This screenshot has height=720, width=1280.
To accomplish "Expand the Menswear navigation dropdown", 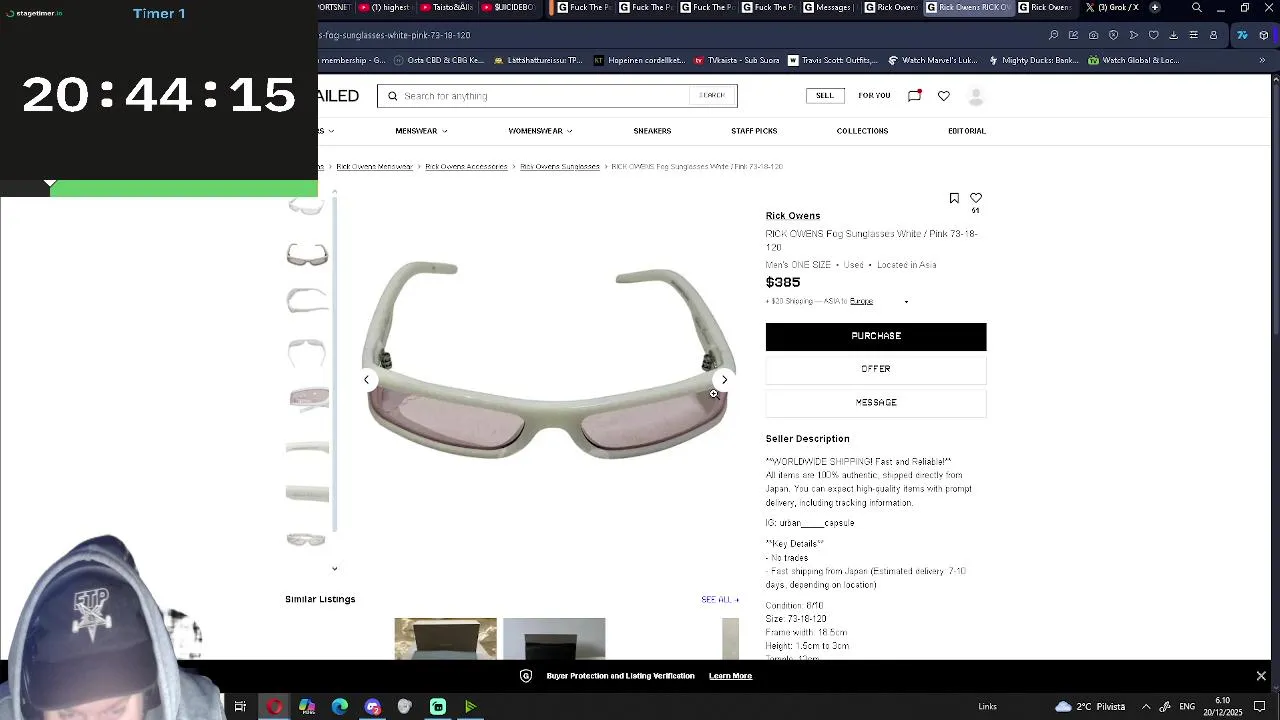I will (x=421, y=131).
